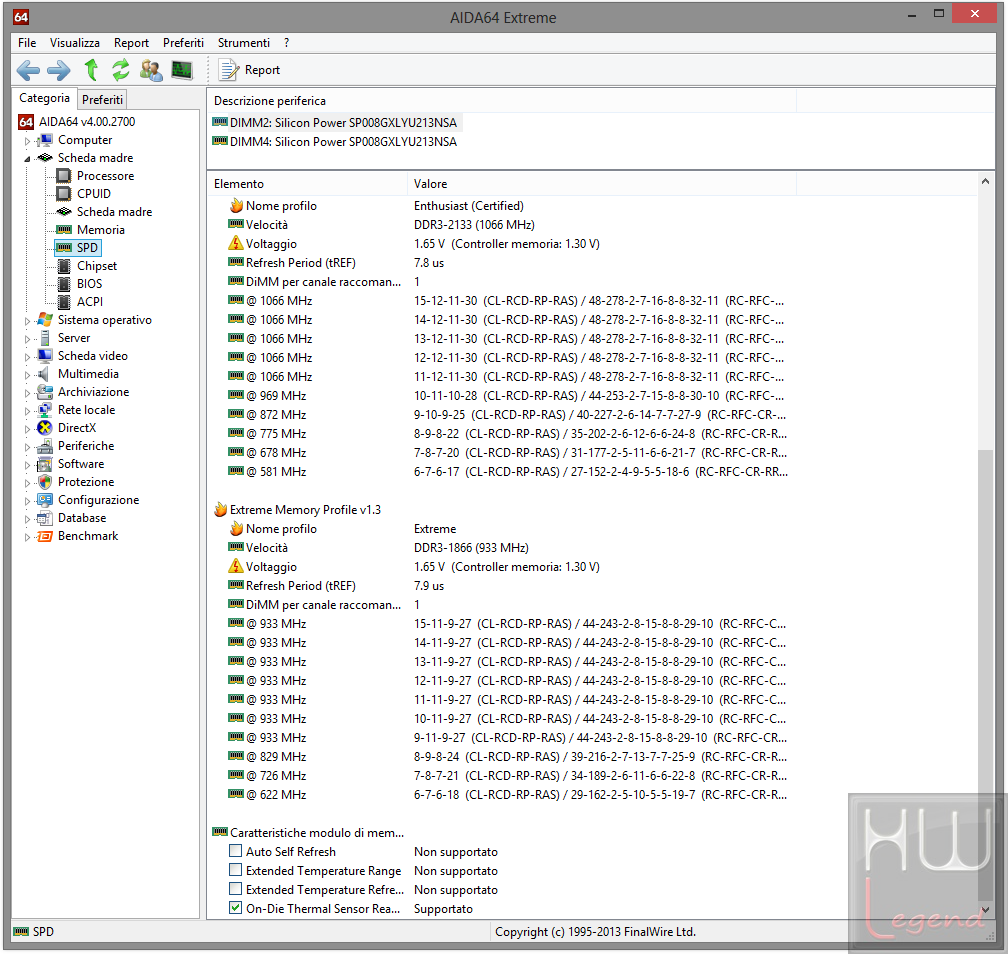Expand the Computer tree node
1008x954 pixels.
[x=27, y=141]
